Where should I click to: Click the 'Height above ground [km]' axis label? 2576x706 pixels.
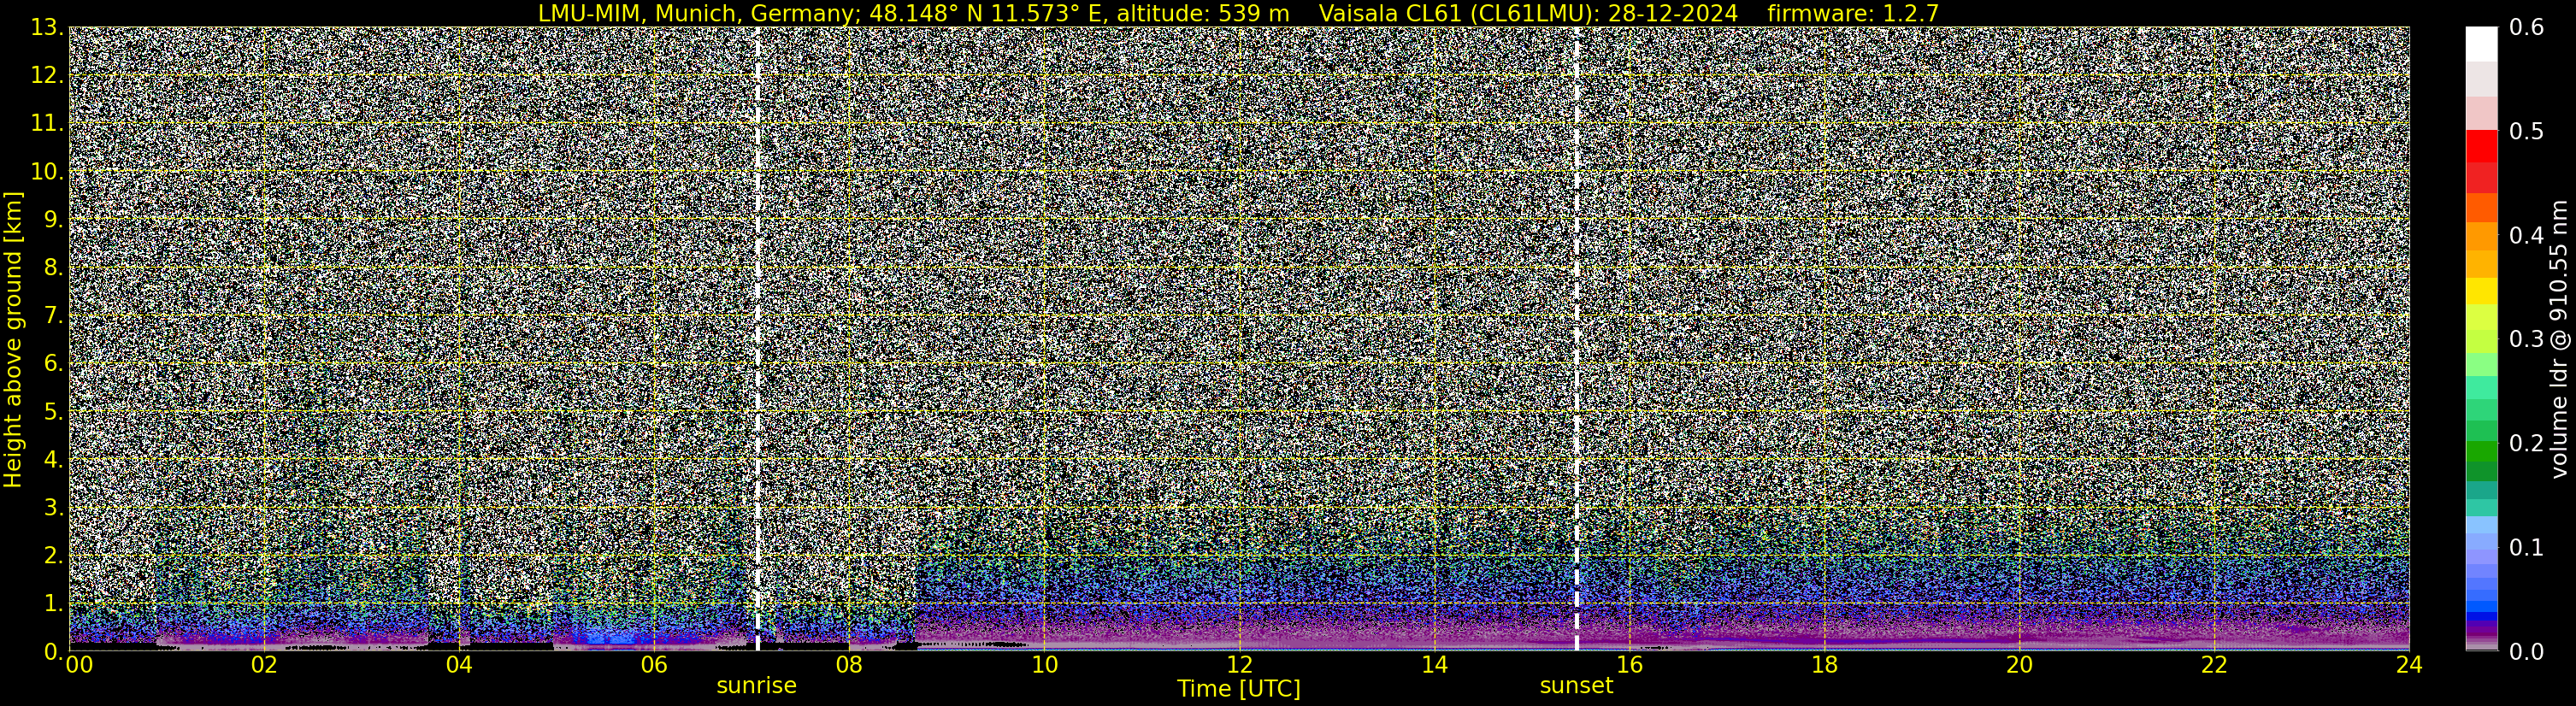pos(13,339)
